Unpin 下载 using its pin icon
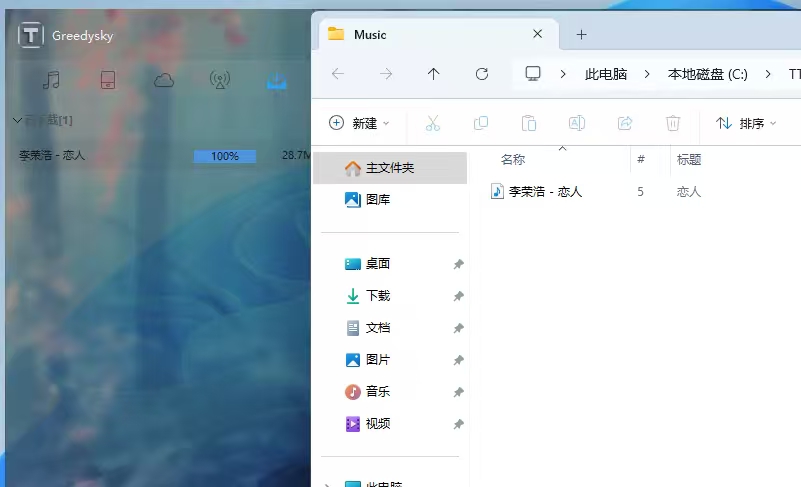The height and width of the screenshot is (487, 801). pos(458,296)
